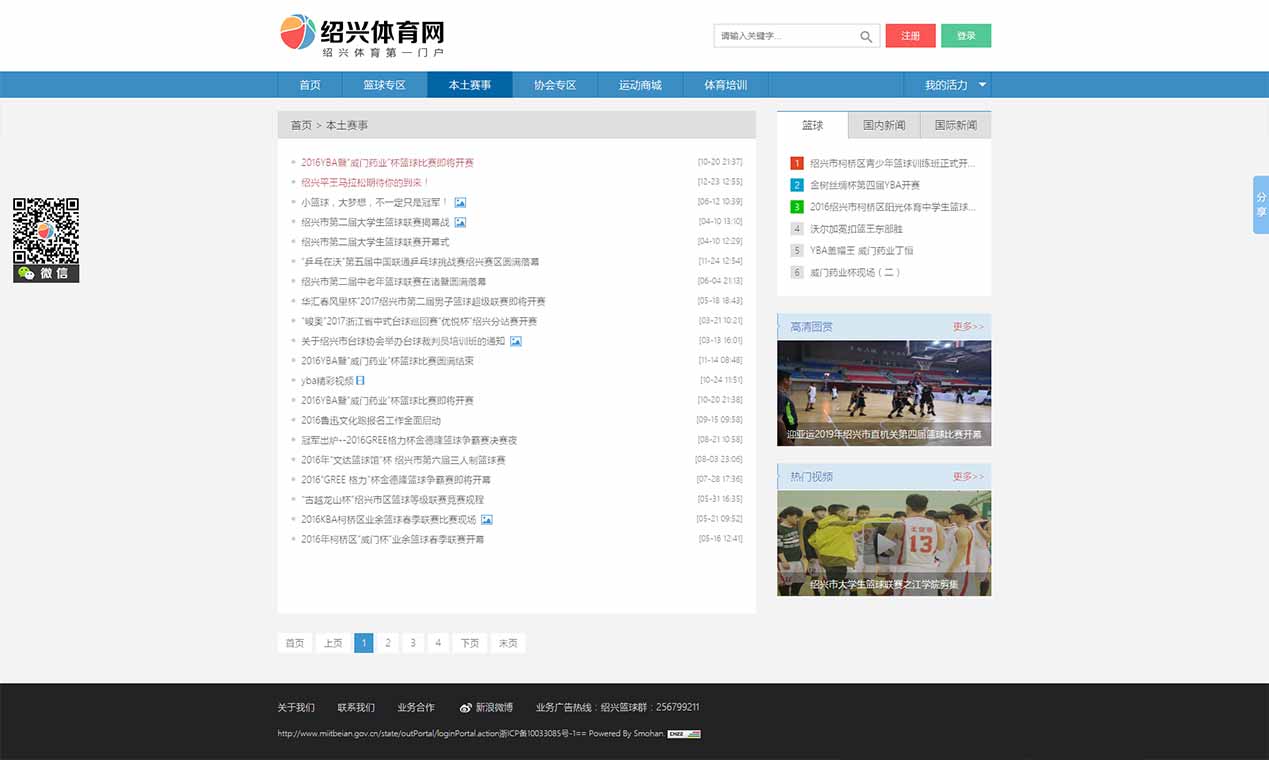Click the gray rank 6 badge

click(797, 273)
